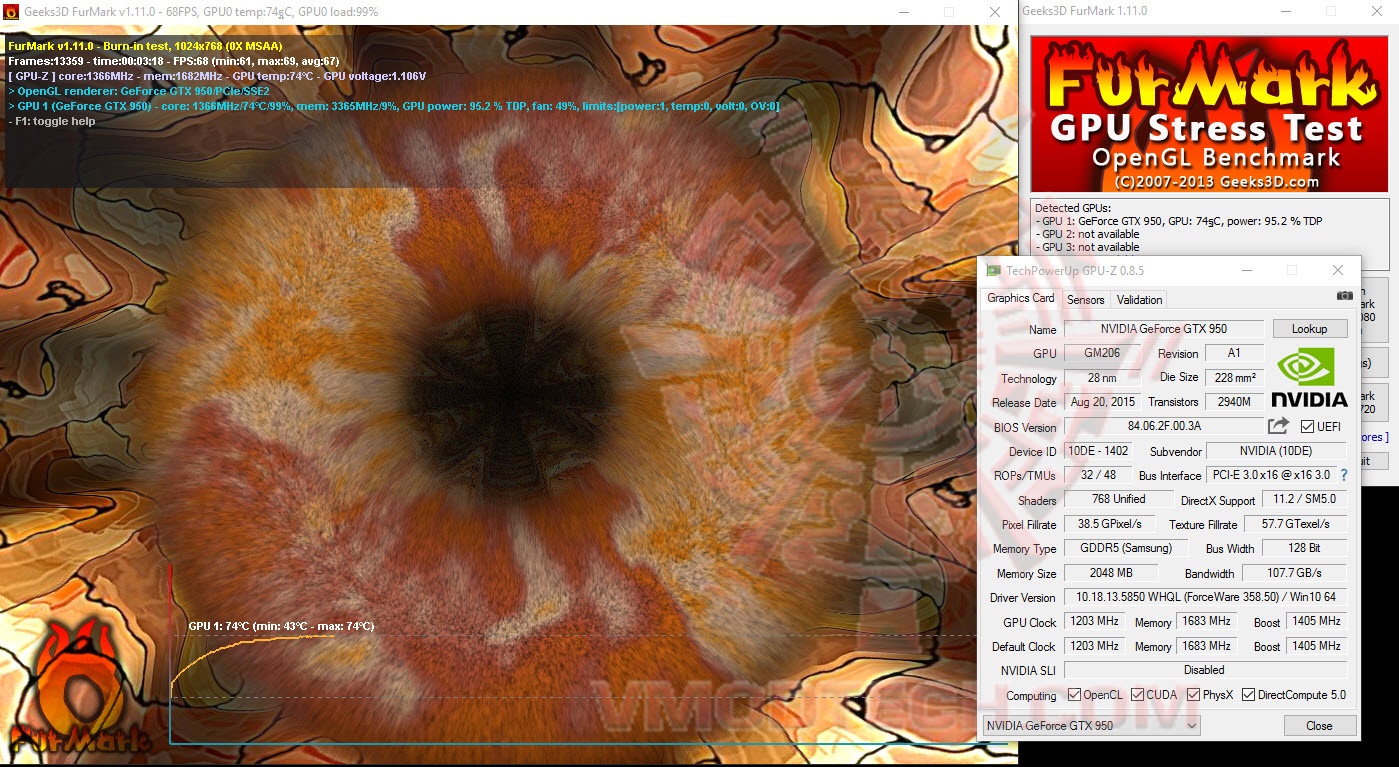Click the Bus Width field 128 Bit

tap(1304, 548)
